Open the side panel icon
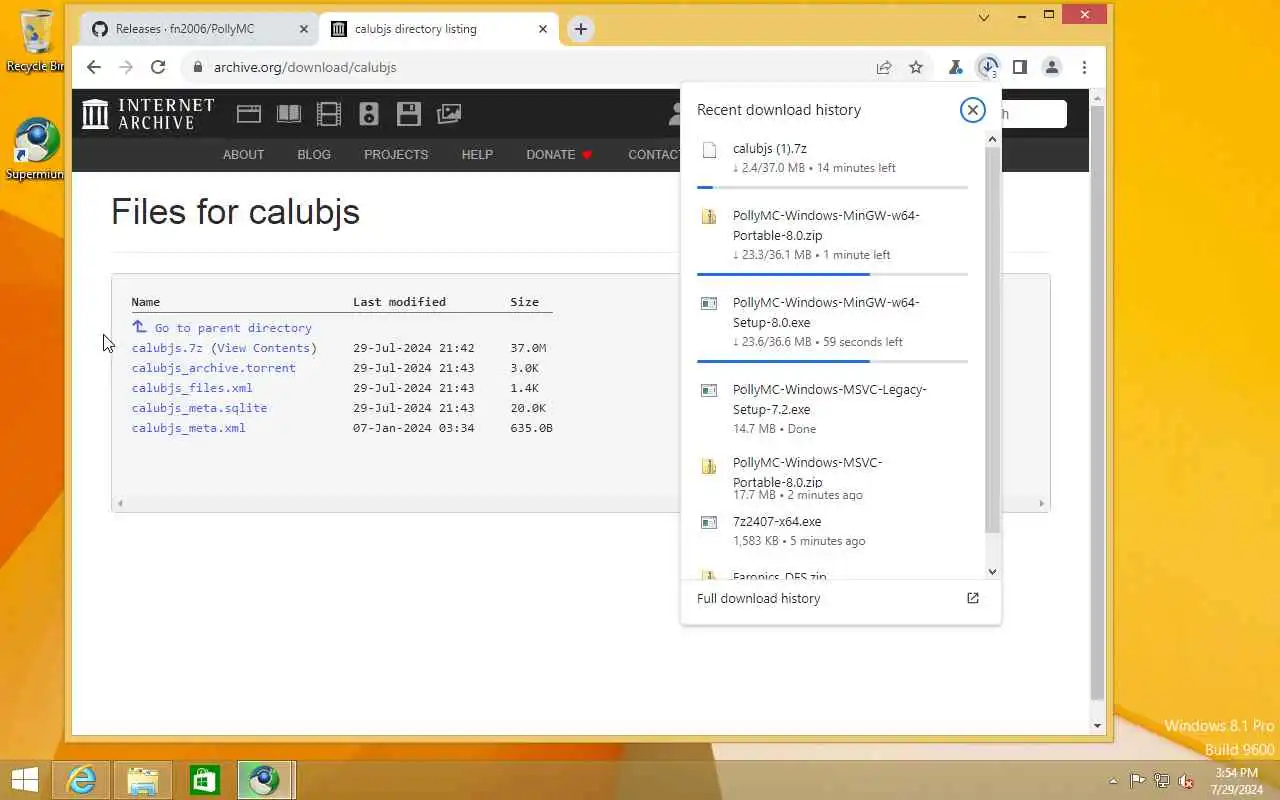This screenshot has height=800, width=1280. (1019, 67)
